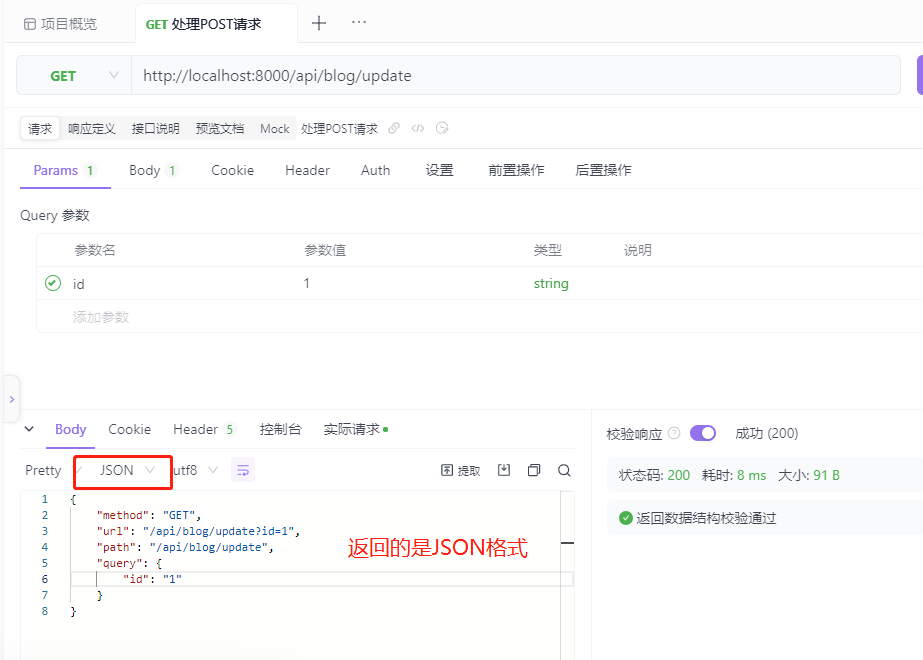Open the 前置操作 tab
Viewport: 923px width, 660px height.
516,170
